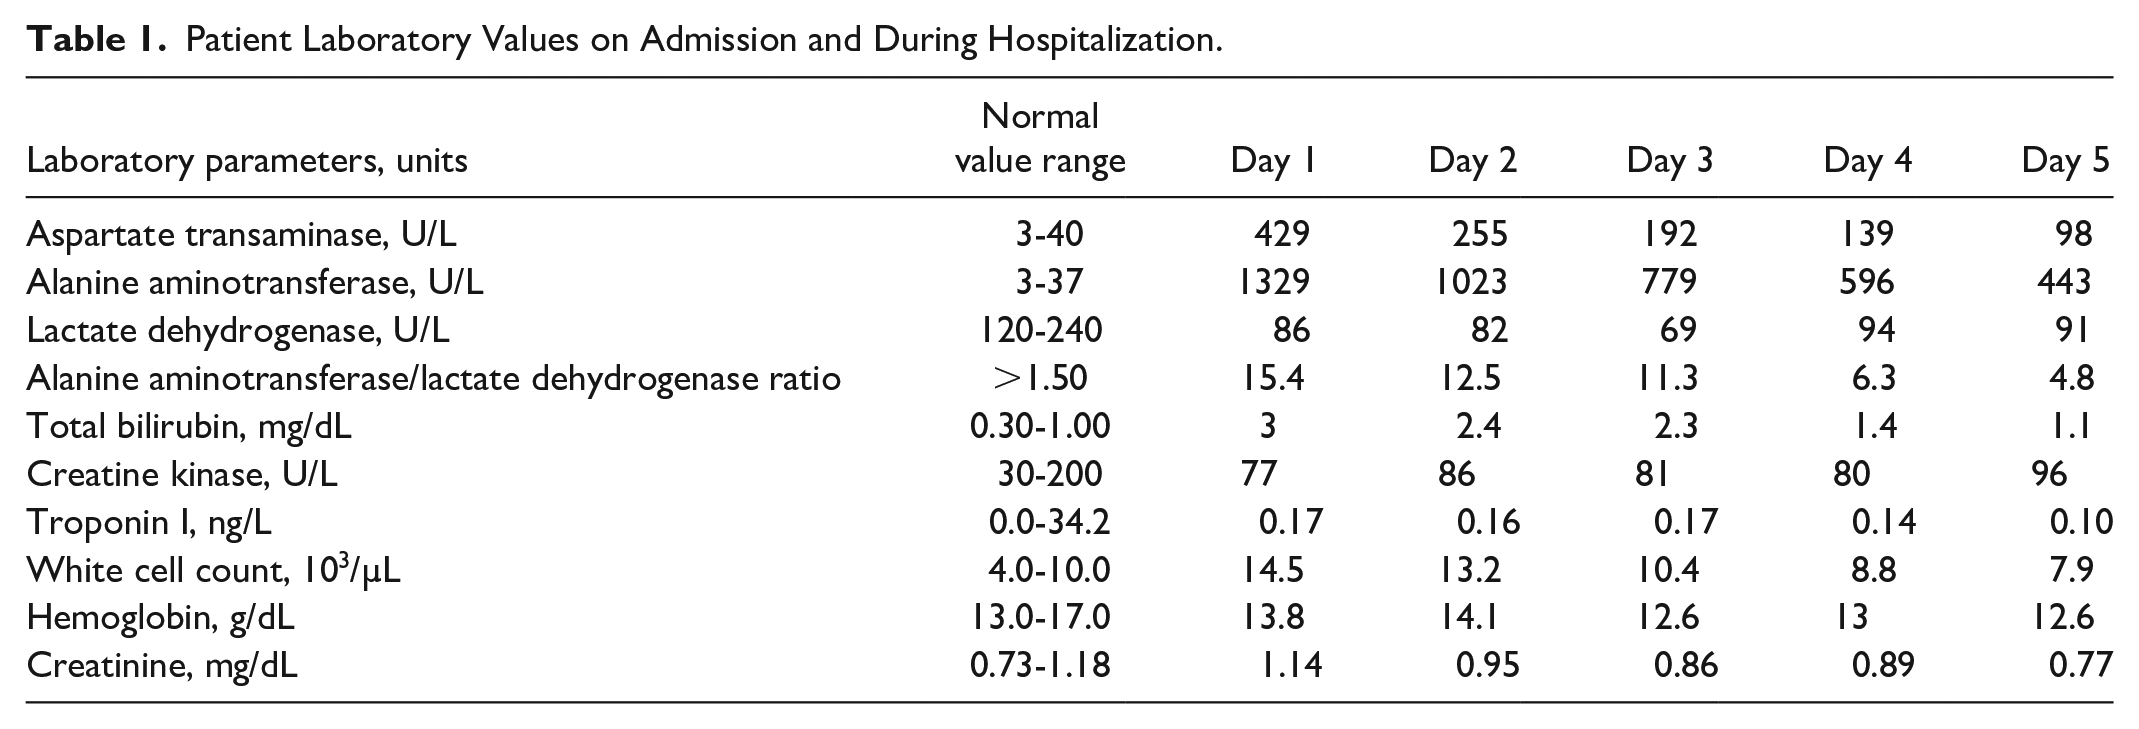Select Creatinine Day 5 value 0.77
2139x729 pixels.
(2081, 666)
